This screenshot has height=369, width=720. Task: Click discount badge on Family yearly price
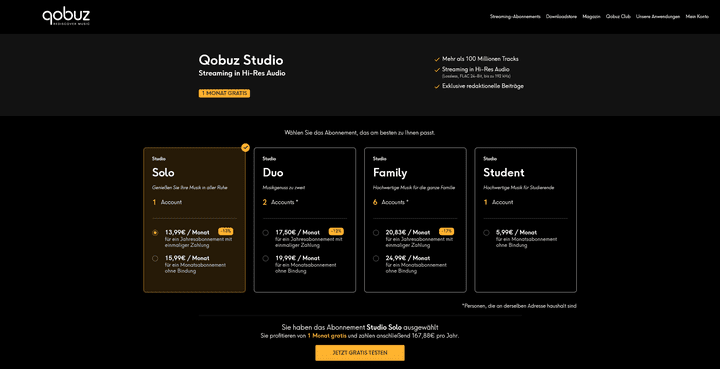point(446,231)
